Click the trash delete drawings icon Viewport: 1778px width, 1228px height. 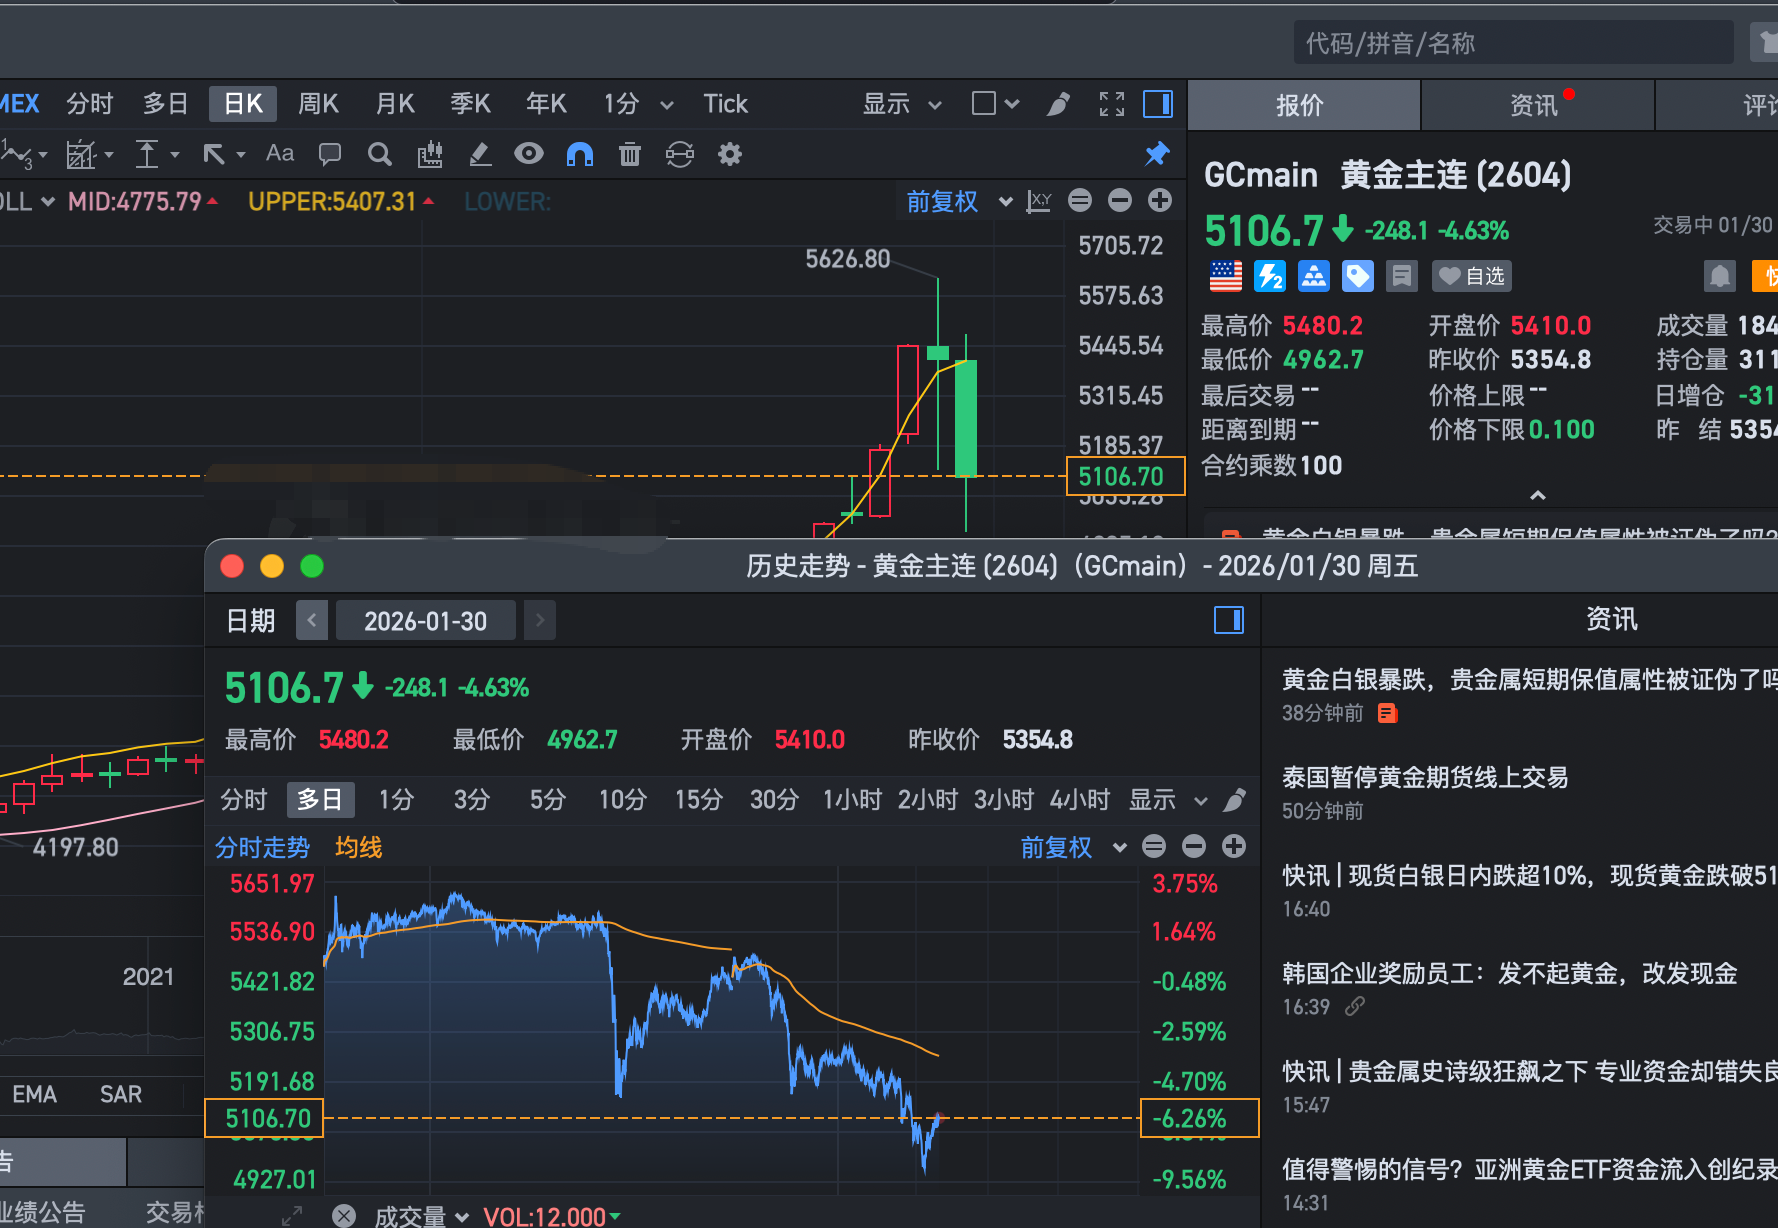point(630,154)
